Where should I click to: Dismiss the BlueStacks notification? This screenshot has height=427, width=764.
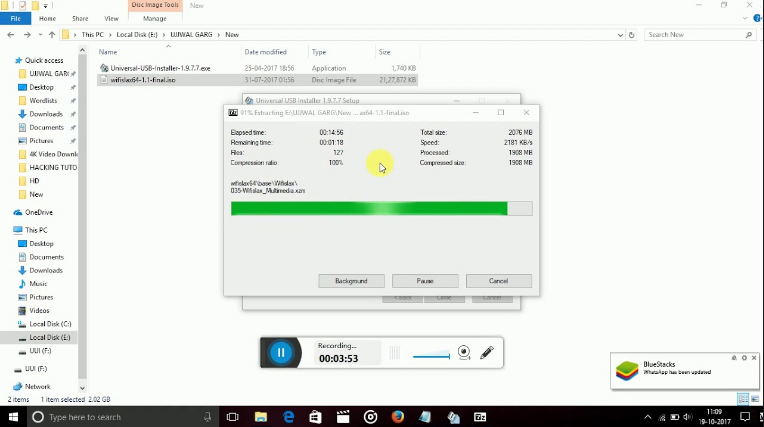point(754,358)
